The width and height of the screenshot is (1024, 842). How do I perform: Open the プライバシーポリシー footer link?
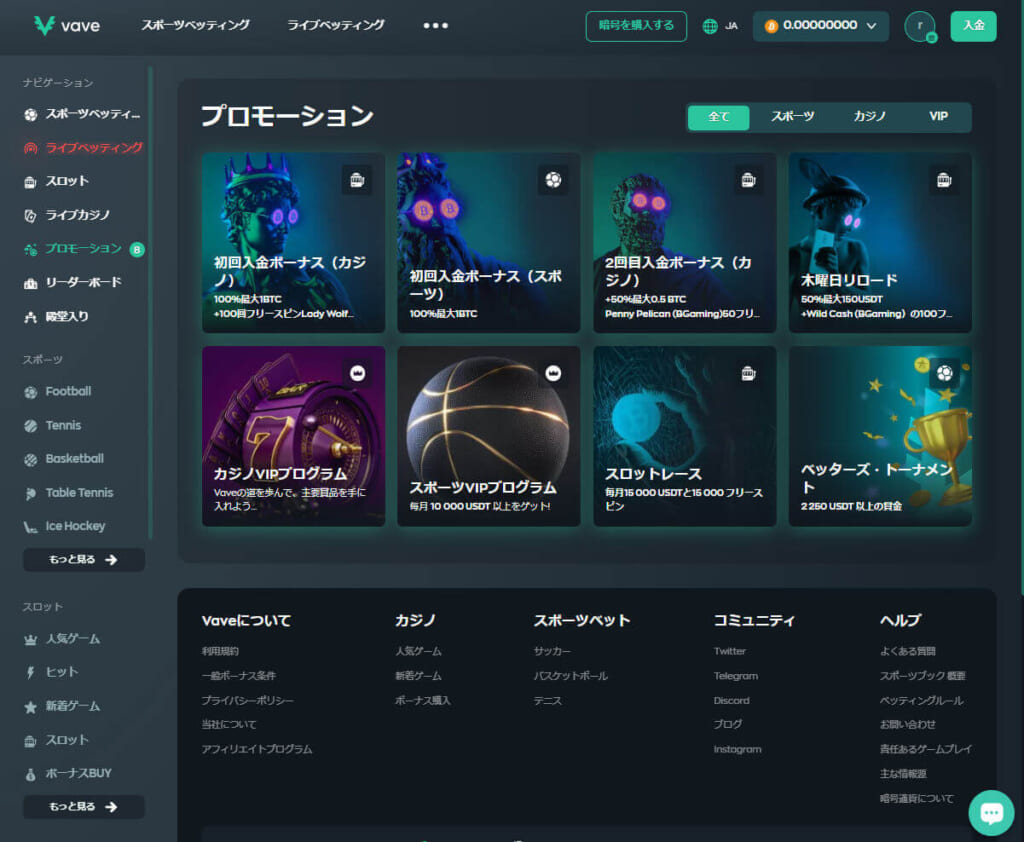[248, 700]
